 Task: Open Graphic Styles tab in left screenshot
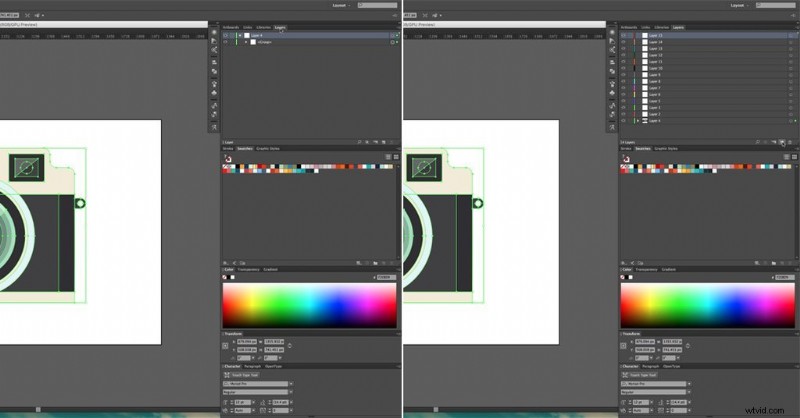[268, 149]
